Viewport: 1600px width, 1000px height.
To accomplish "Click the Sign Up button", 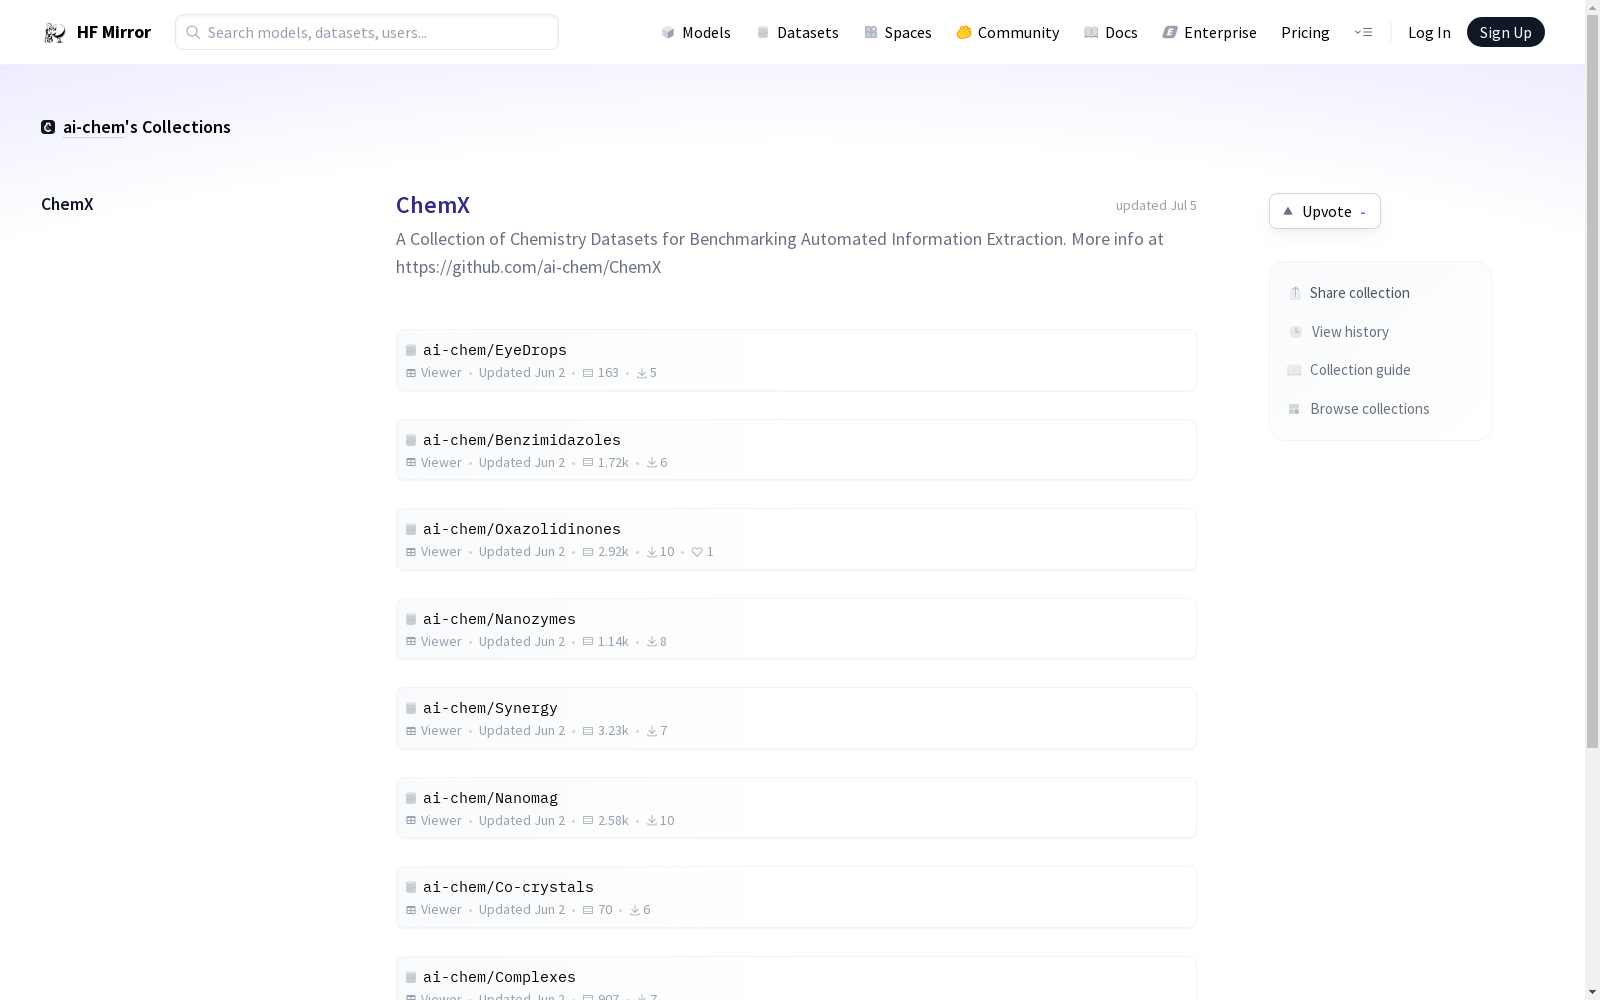I will [1506, 32].
